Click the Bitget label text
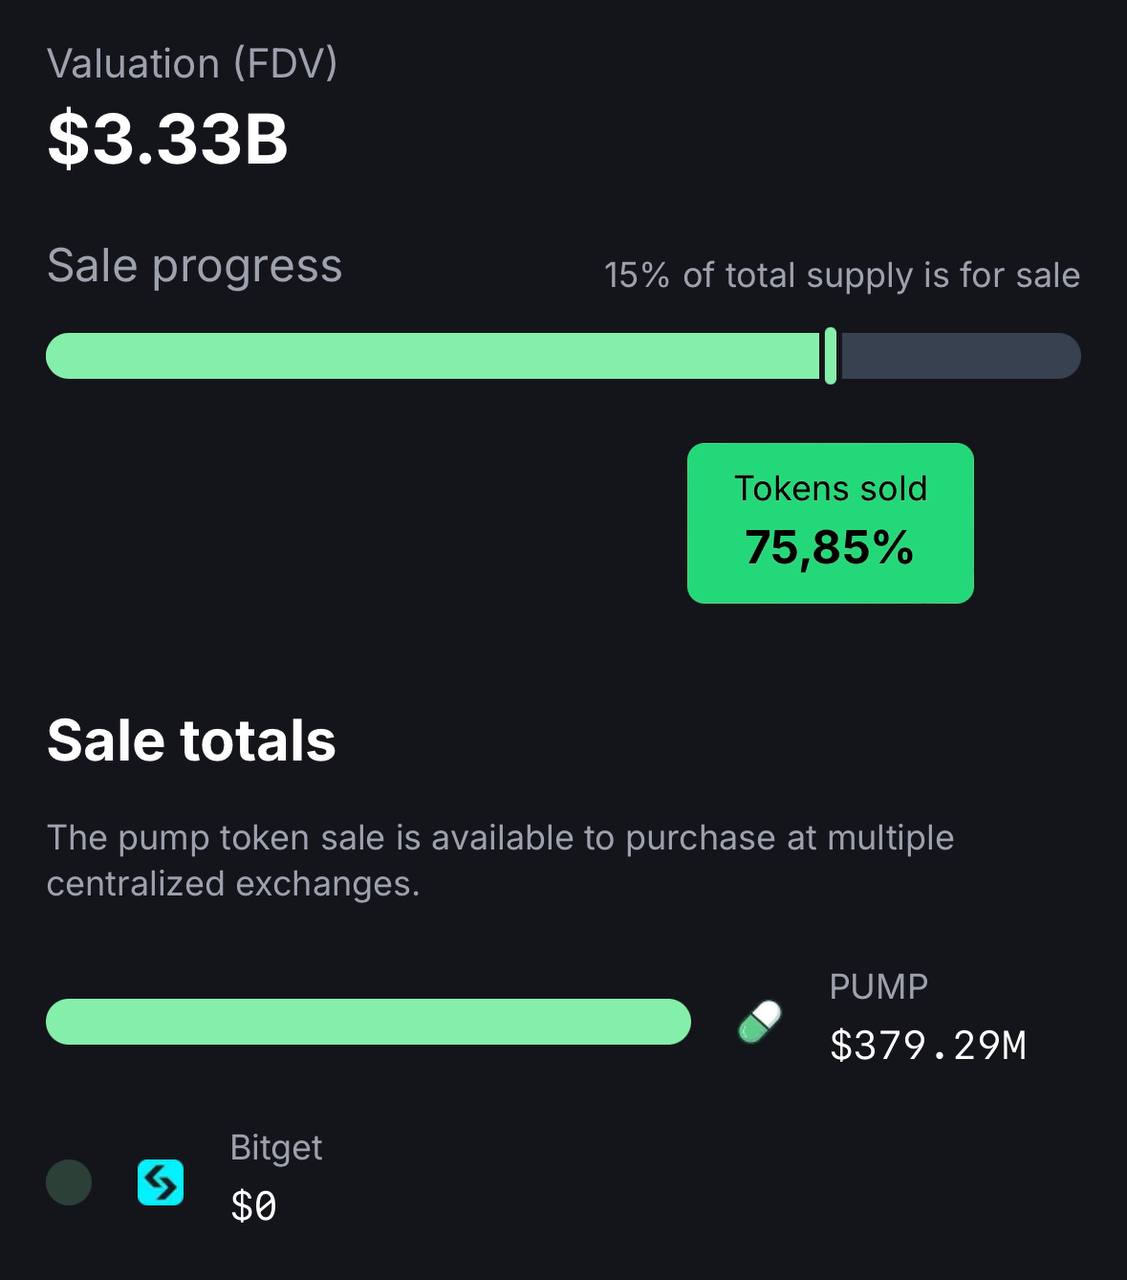Image resolution: width=1127 pixels, height=1280 pixels. pos(276,1148)
